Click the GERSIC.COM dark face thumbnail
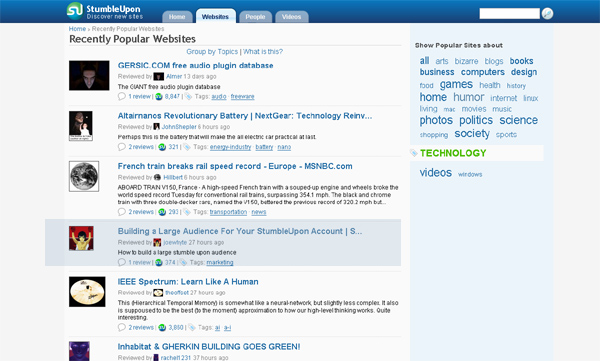600x361 pixels. [89, 75]
